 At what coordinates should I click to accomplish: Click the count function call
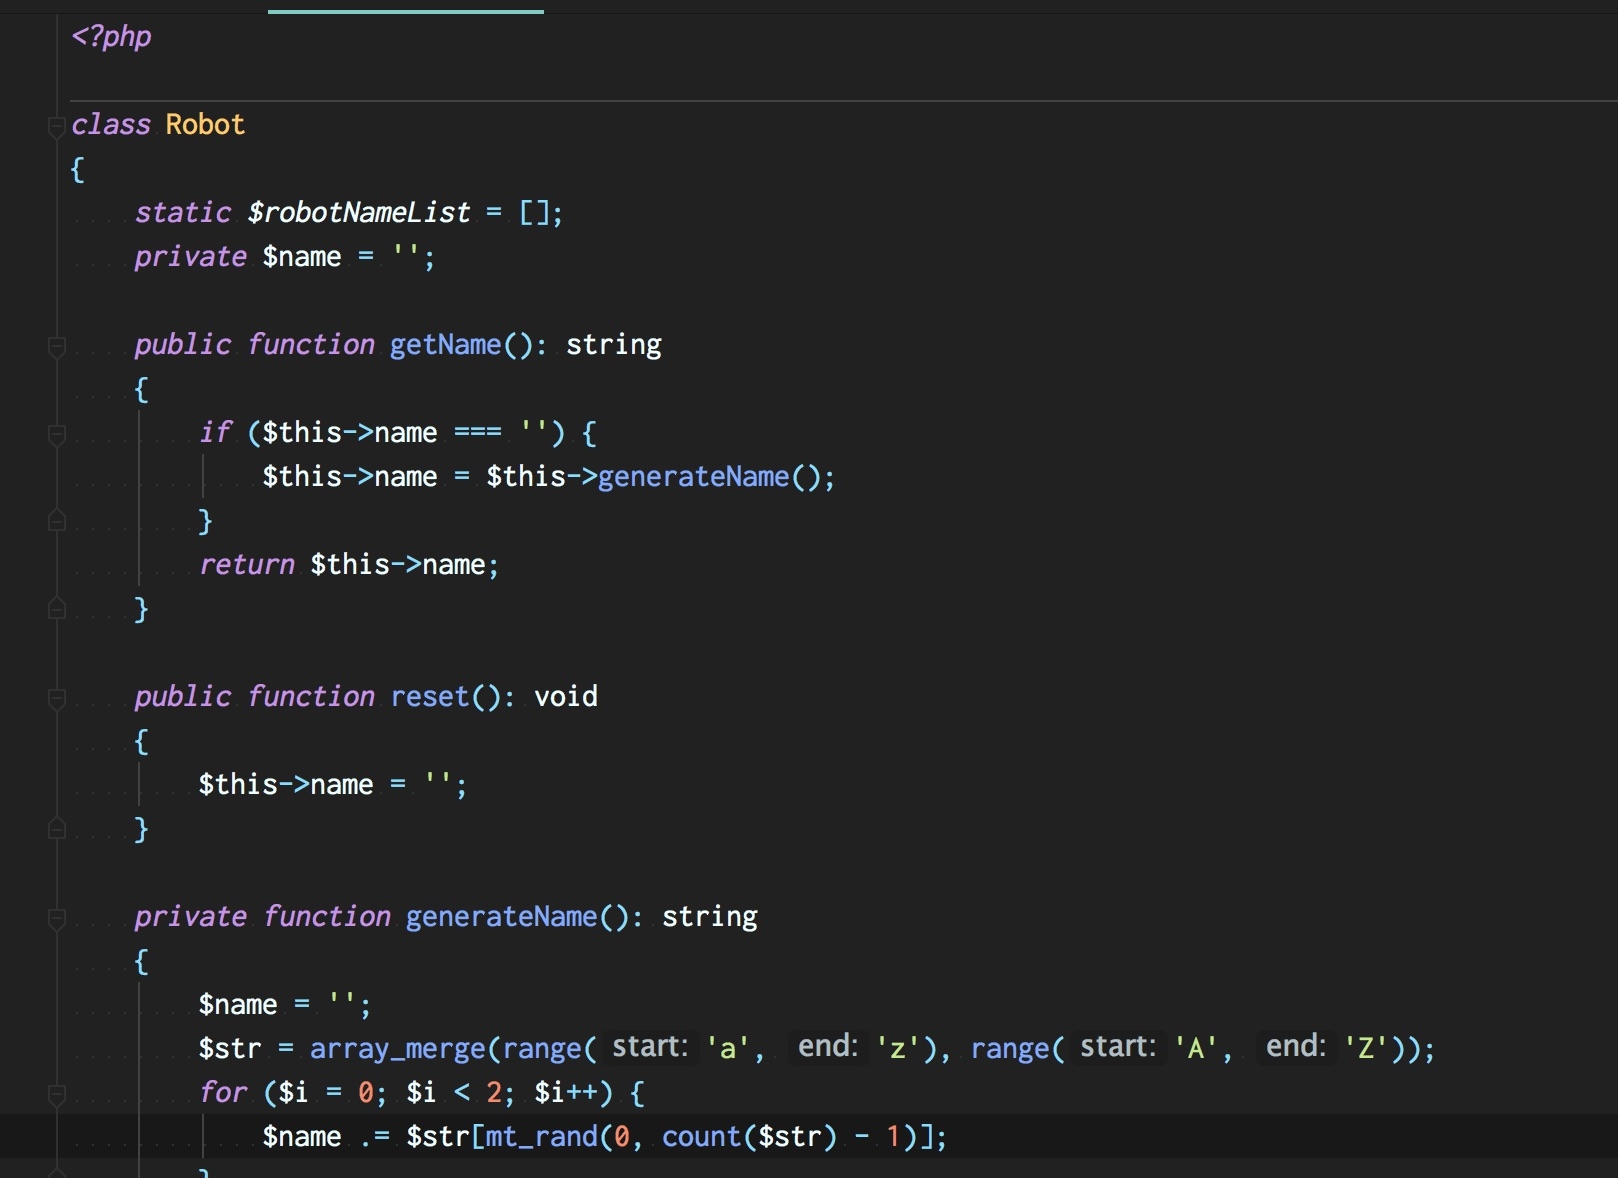pyautogui.click(x=701, y=1137)
